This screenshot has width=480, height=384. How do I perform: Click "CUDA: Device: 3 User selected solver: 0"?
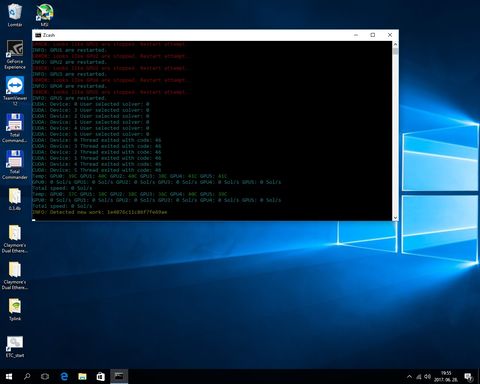(91, 110)
